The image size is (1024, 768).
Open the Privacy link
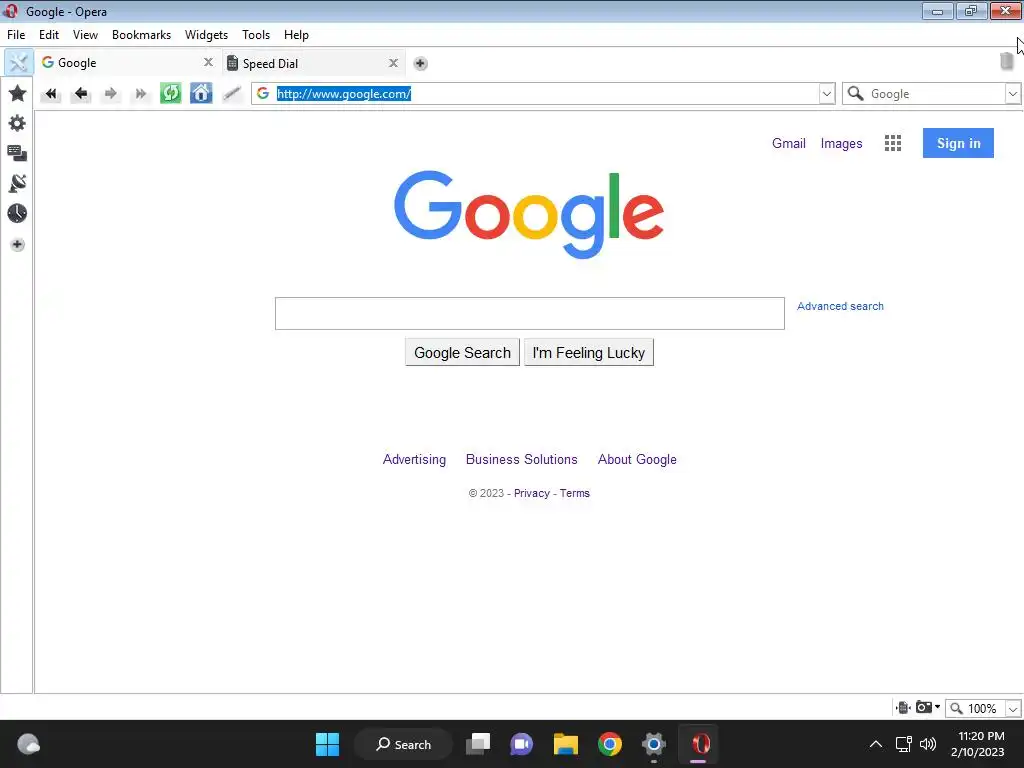click(x=532, y=494)
